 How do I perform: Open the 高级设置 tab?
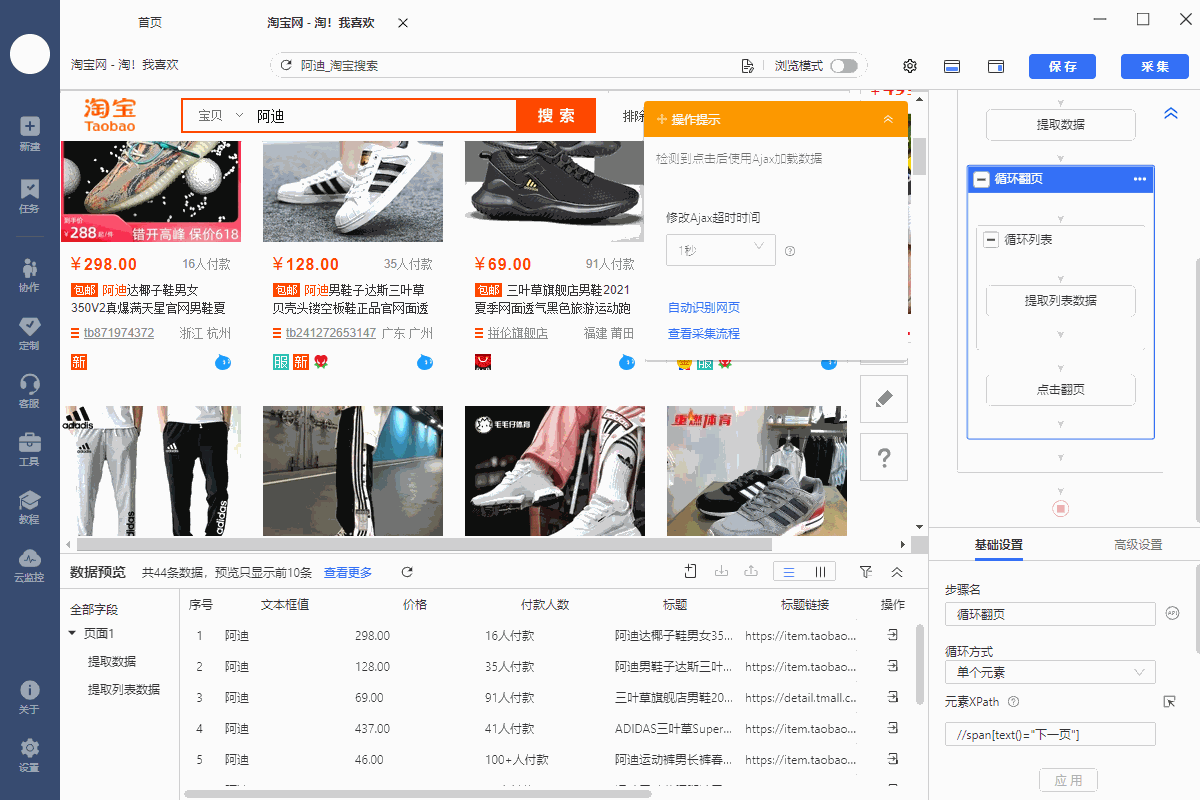1138,545
